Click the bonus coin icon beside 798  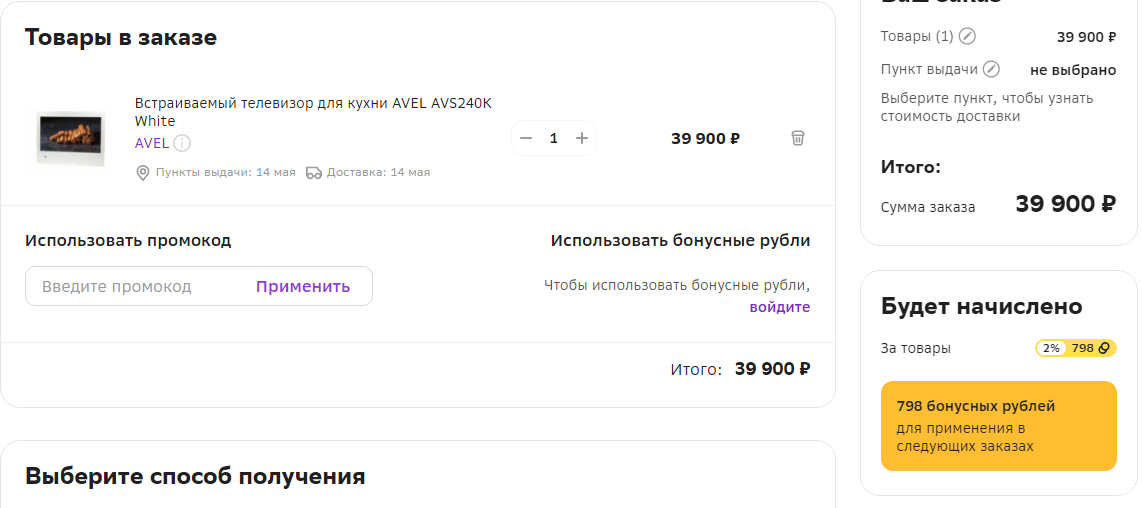[1104, 348]
